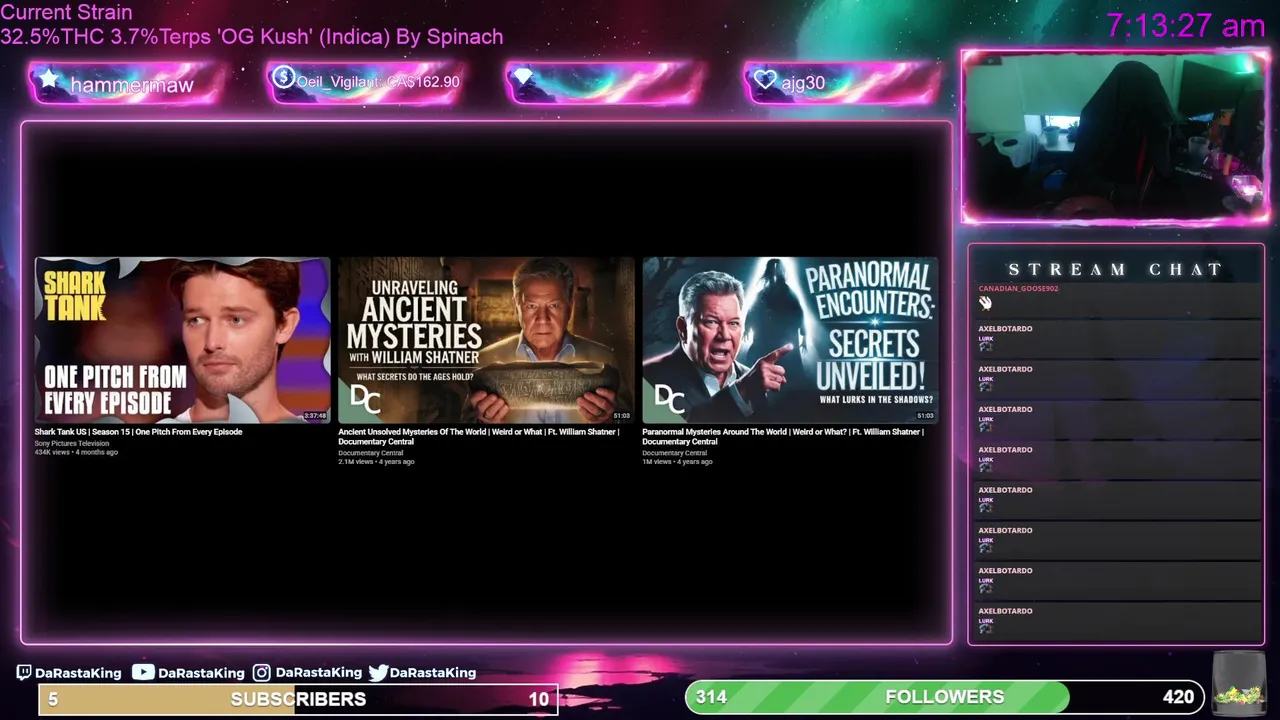Click the wave emote under CANADIAN_GOOSE902
This screenshot has height=720, width=1280.
(985, 302)
